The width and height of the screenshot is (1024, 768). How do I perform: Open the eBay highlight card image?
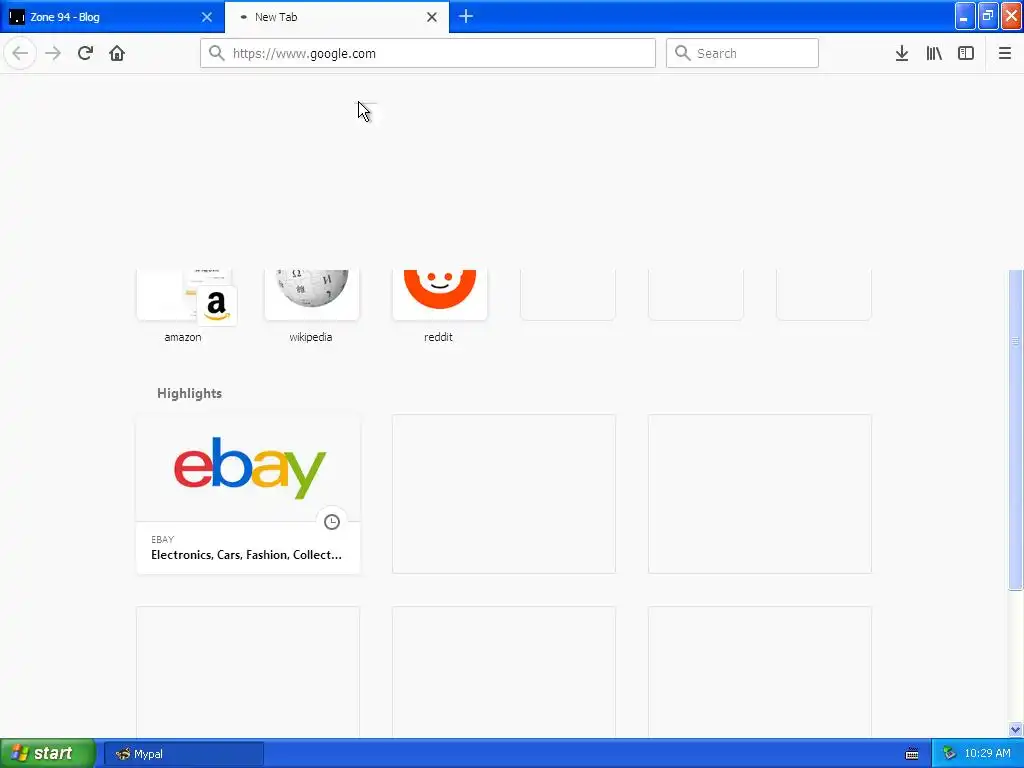click(x=248, y=468)
